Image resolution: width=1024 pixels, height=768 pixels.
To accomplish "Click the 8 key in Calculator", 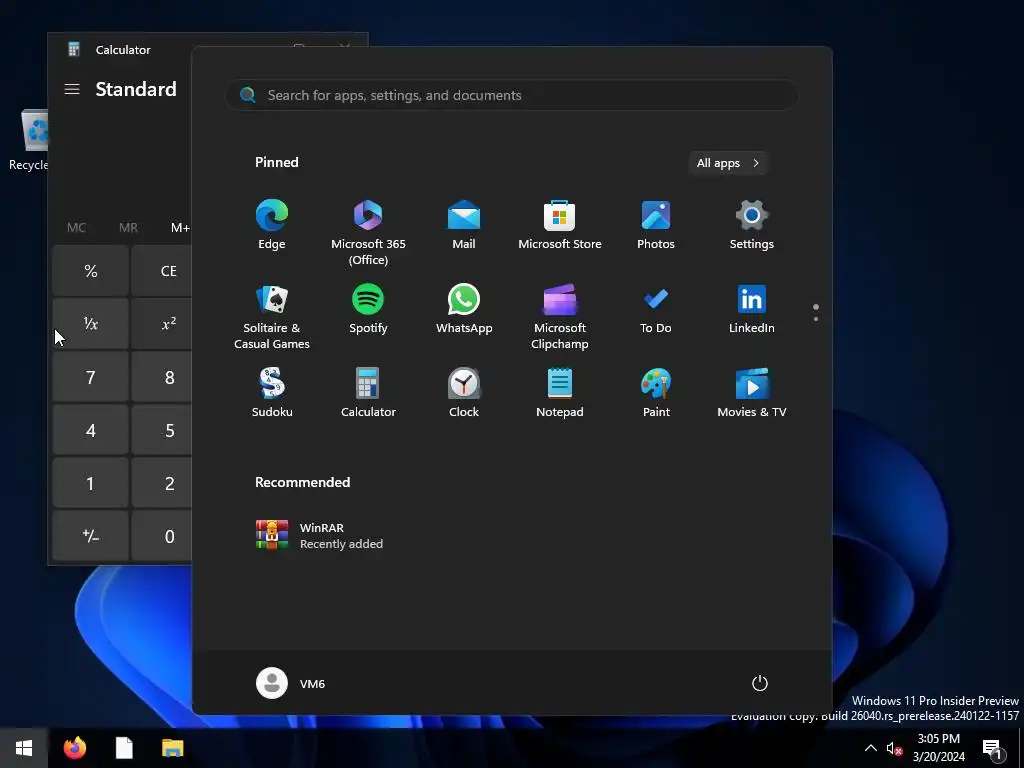I will coord(162,377).
